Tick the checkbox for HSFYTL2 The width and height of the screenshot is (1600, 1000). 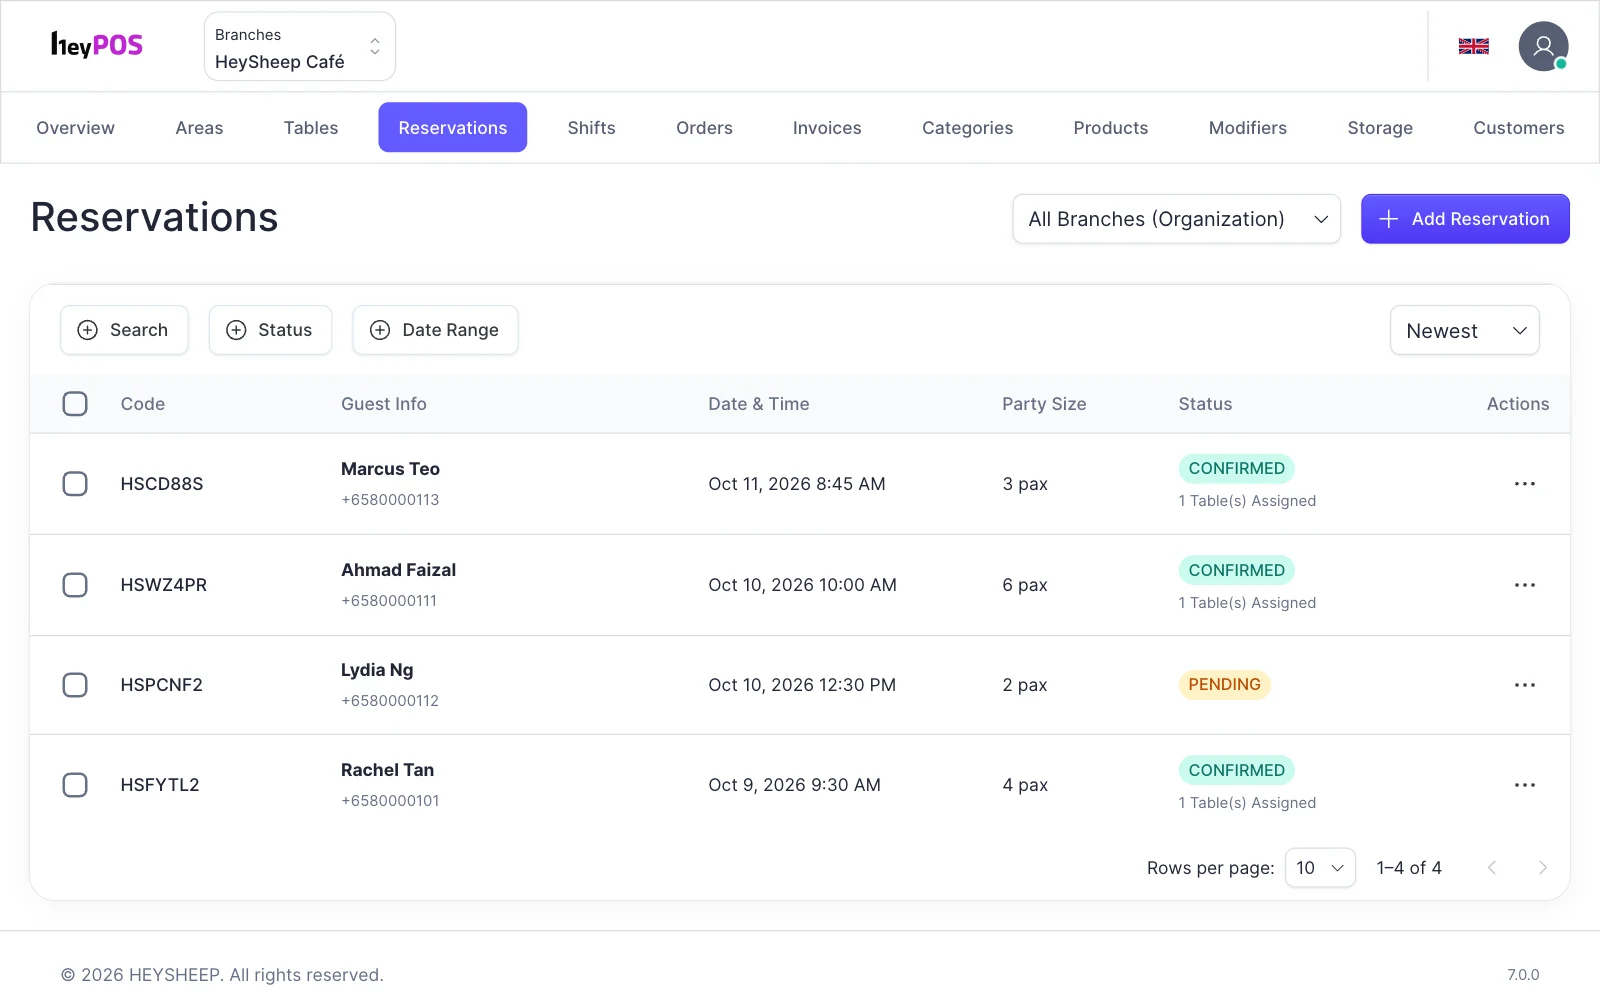coord(75,785)
